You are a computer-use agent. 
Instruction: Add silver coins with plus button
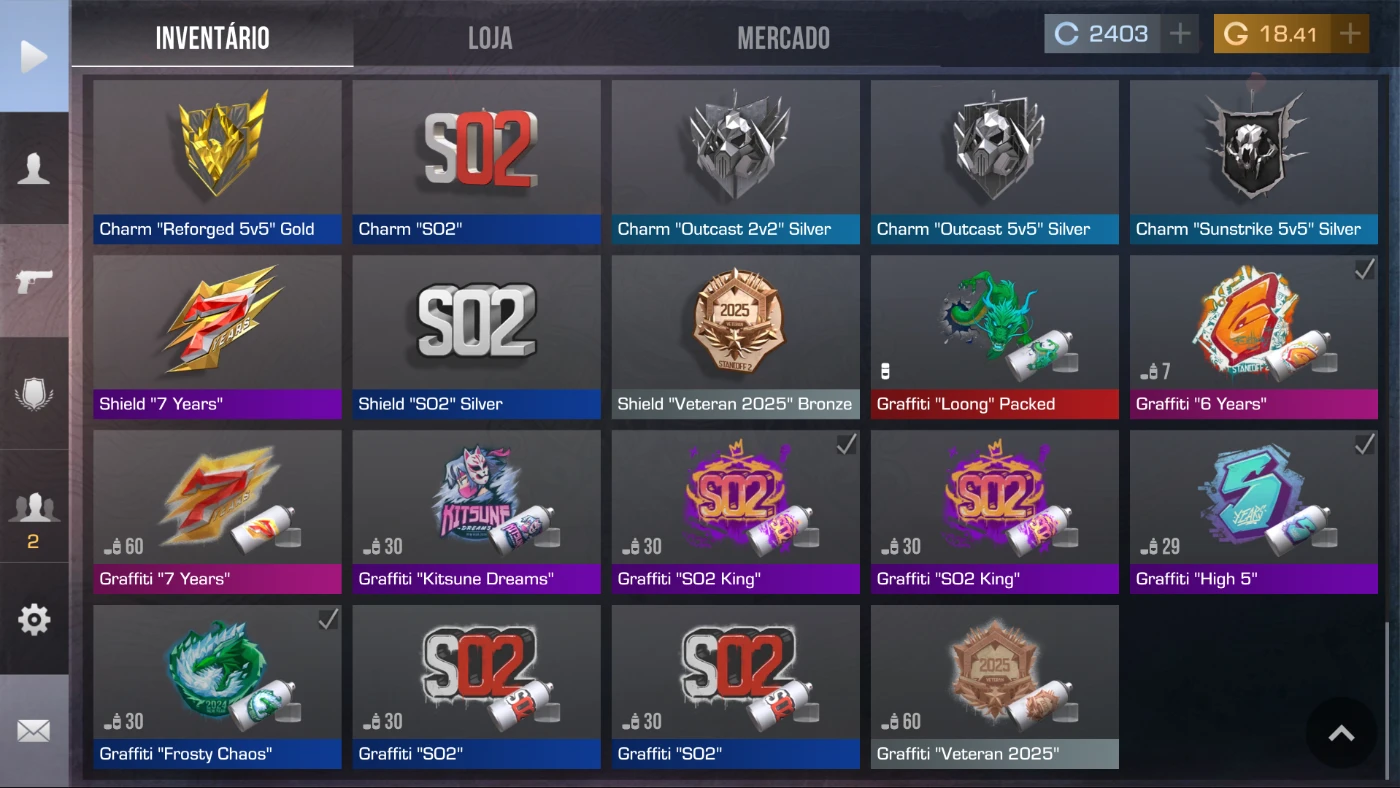tap(1180, 34)
